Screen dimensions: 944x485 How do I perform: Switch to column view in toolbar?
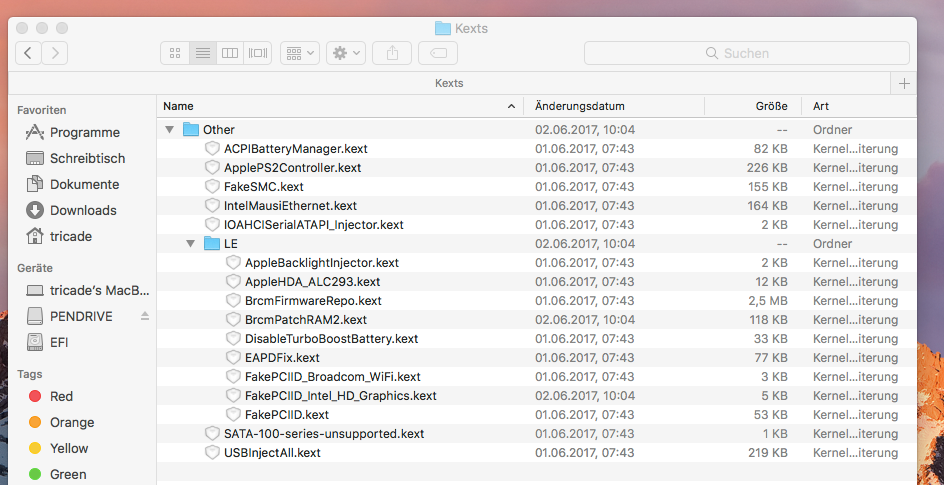click(x=230, y=53)
